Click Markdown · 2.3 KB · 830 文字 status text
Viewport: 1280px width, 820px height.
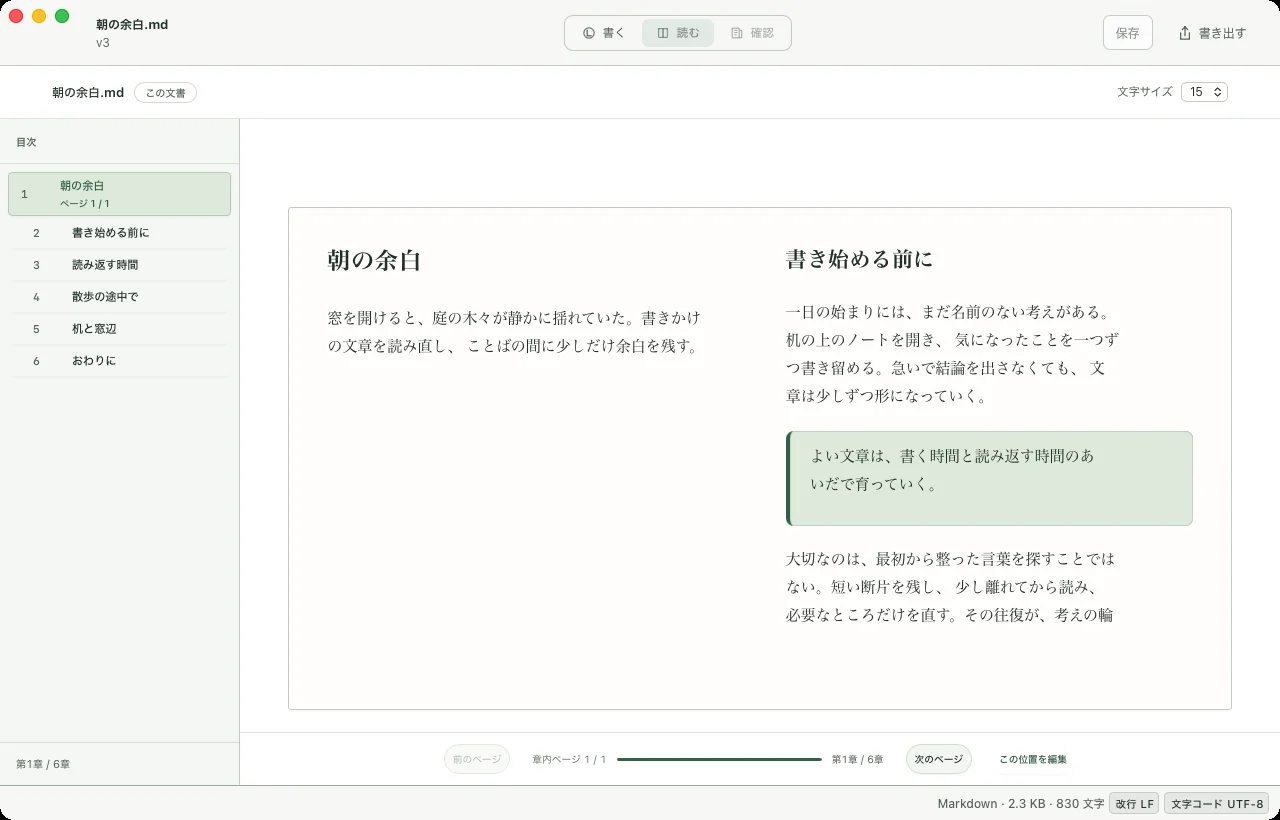pyautogui.click(x=1020, y=804)
